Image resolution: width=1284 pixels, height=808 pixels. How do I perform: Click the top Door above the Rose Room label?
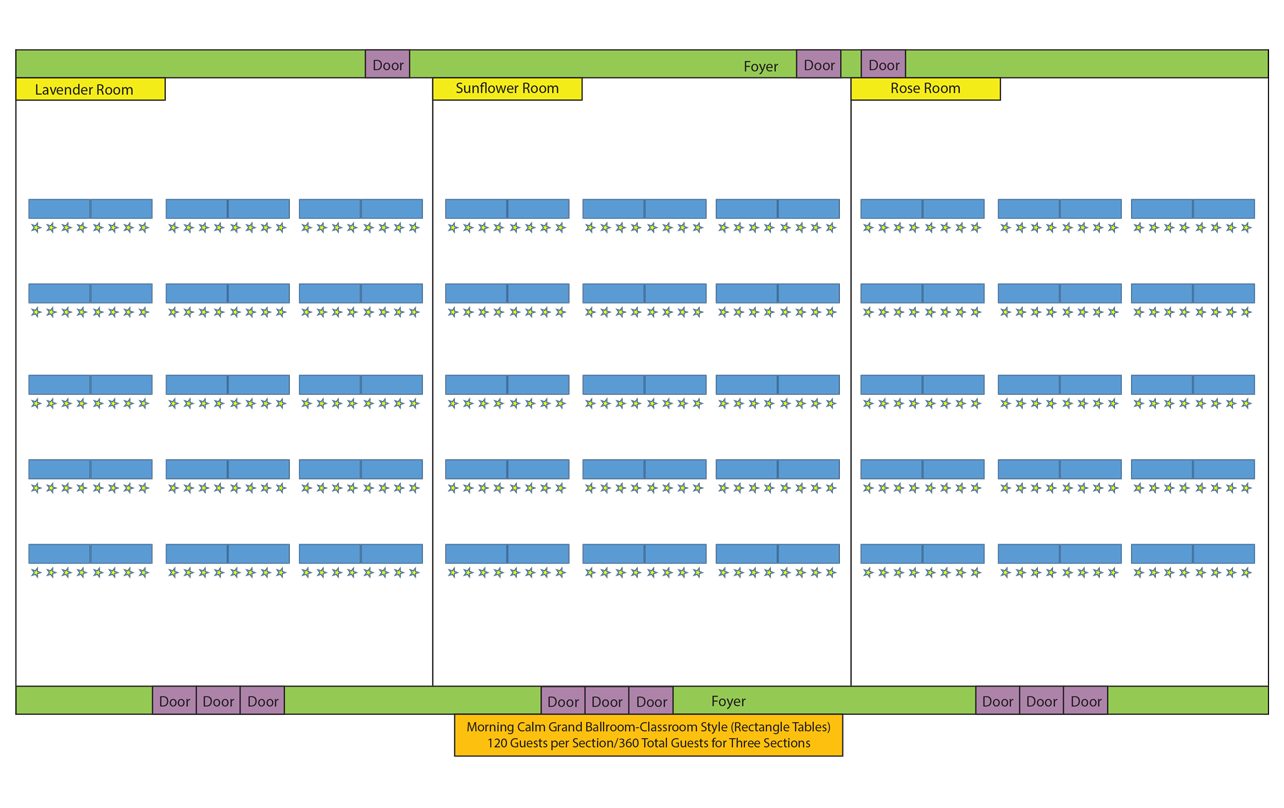(x=883, y=64)
